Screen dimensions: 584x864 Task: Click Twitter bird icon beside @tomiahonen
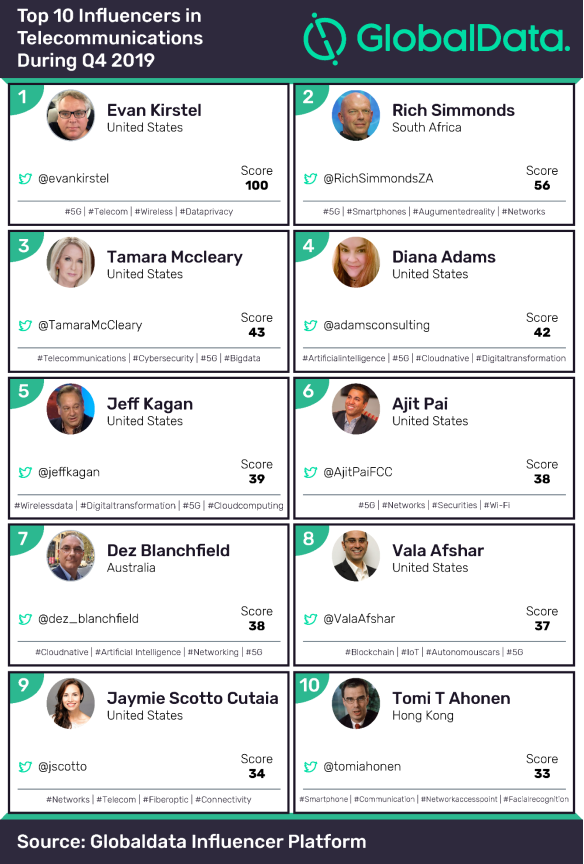tap(311, 766)
